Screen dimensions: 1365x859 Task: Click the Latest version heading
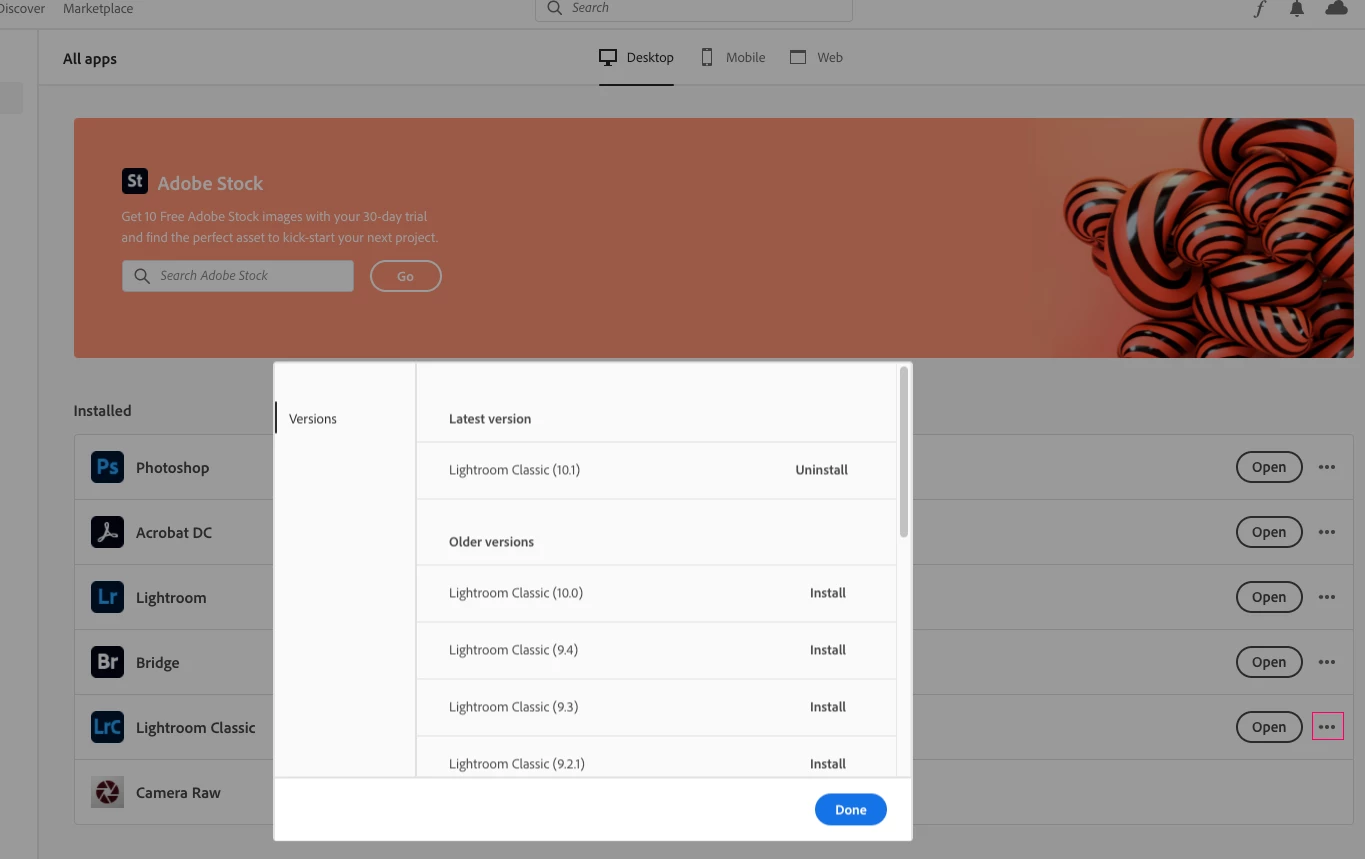pos(490,419)
